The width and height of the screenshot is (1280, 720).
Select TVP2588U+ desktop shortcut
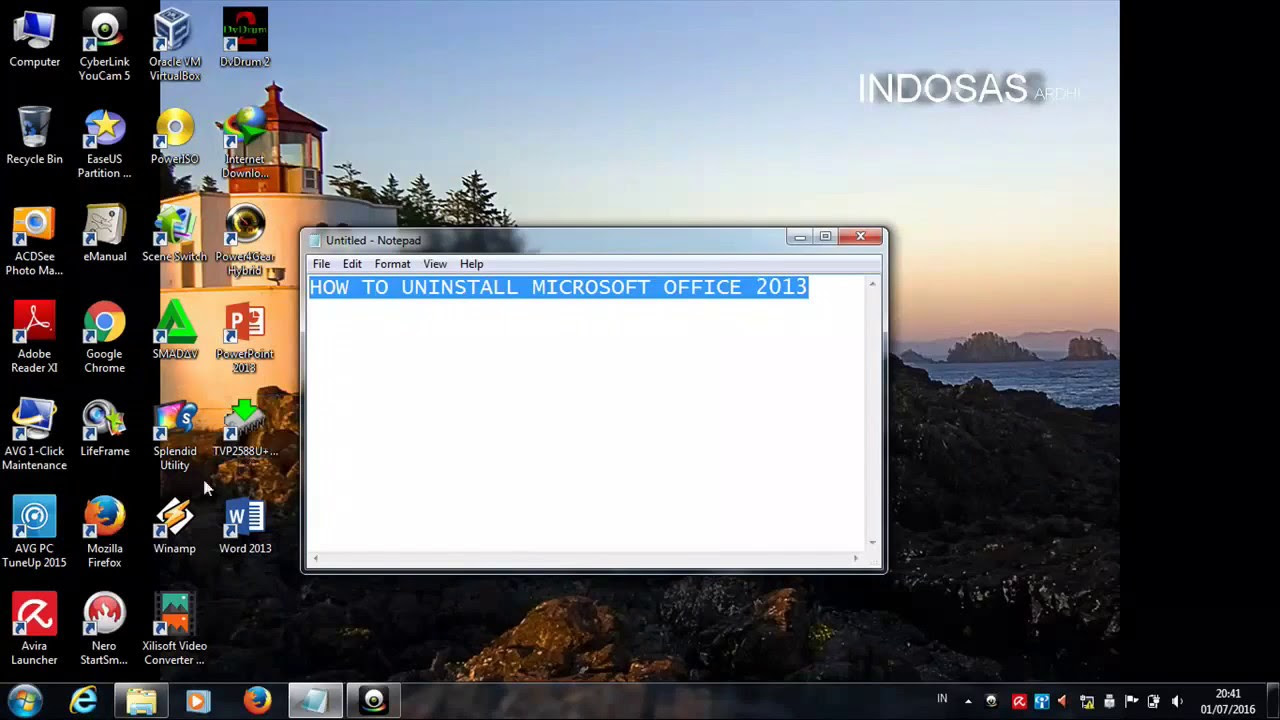click(245, 428)
